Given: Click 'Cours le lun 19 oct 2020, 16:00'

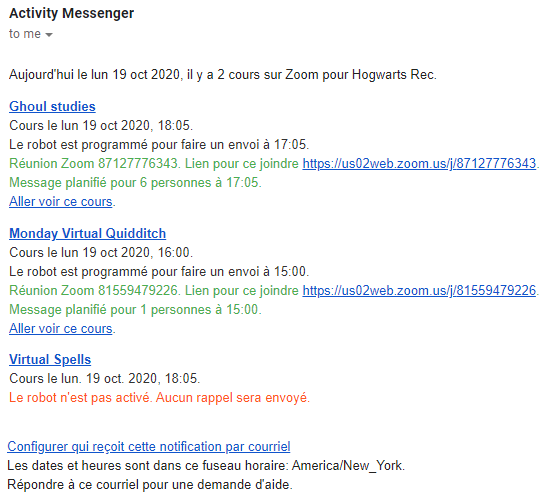Looking at the screenshot, I should point(101,252).
